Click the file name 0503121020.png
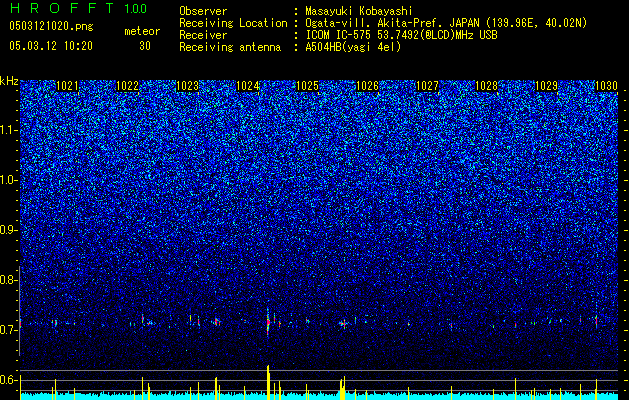Viewport: 629px width, 400px height. coord(51,26)
